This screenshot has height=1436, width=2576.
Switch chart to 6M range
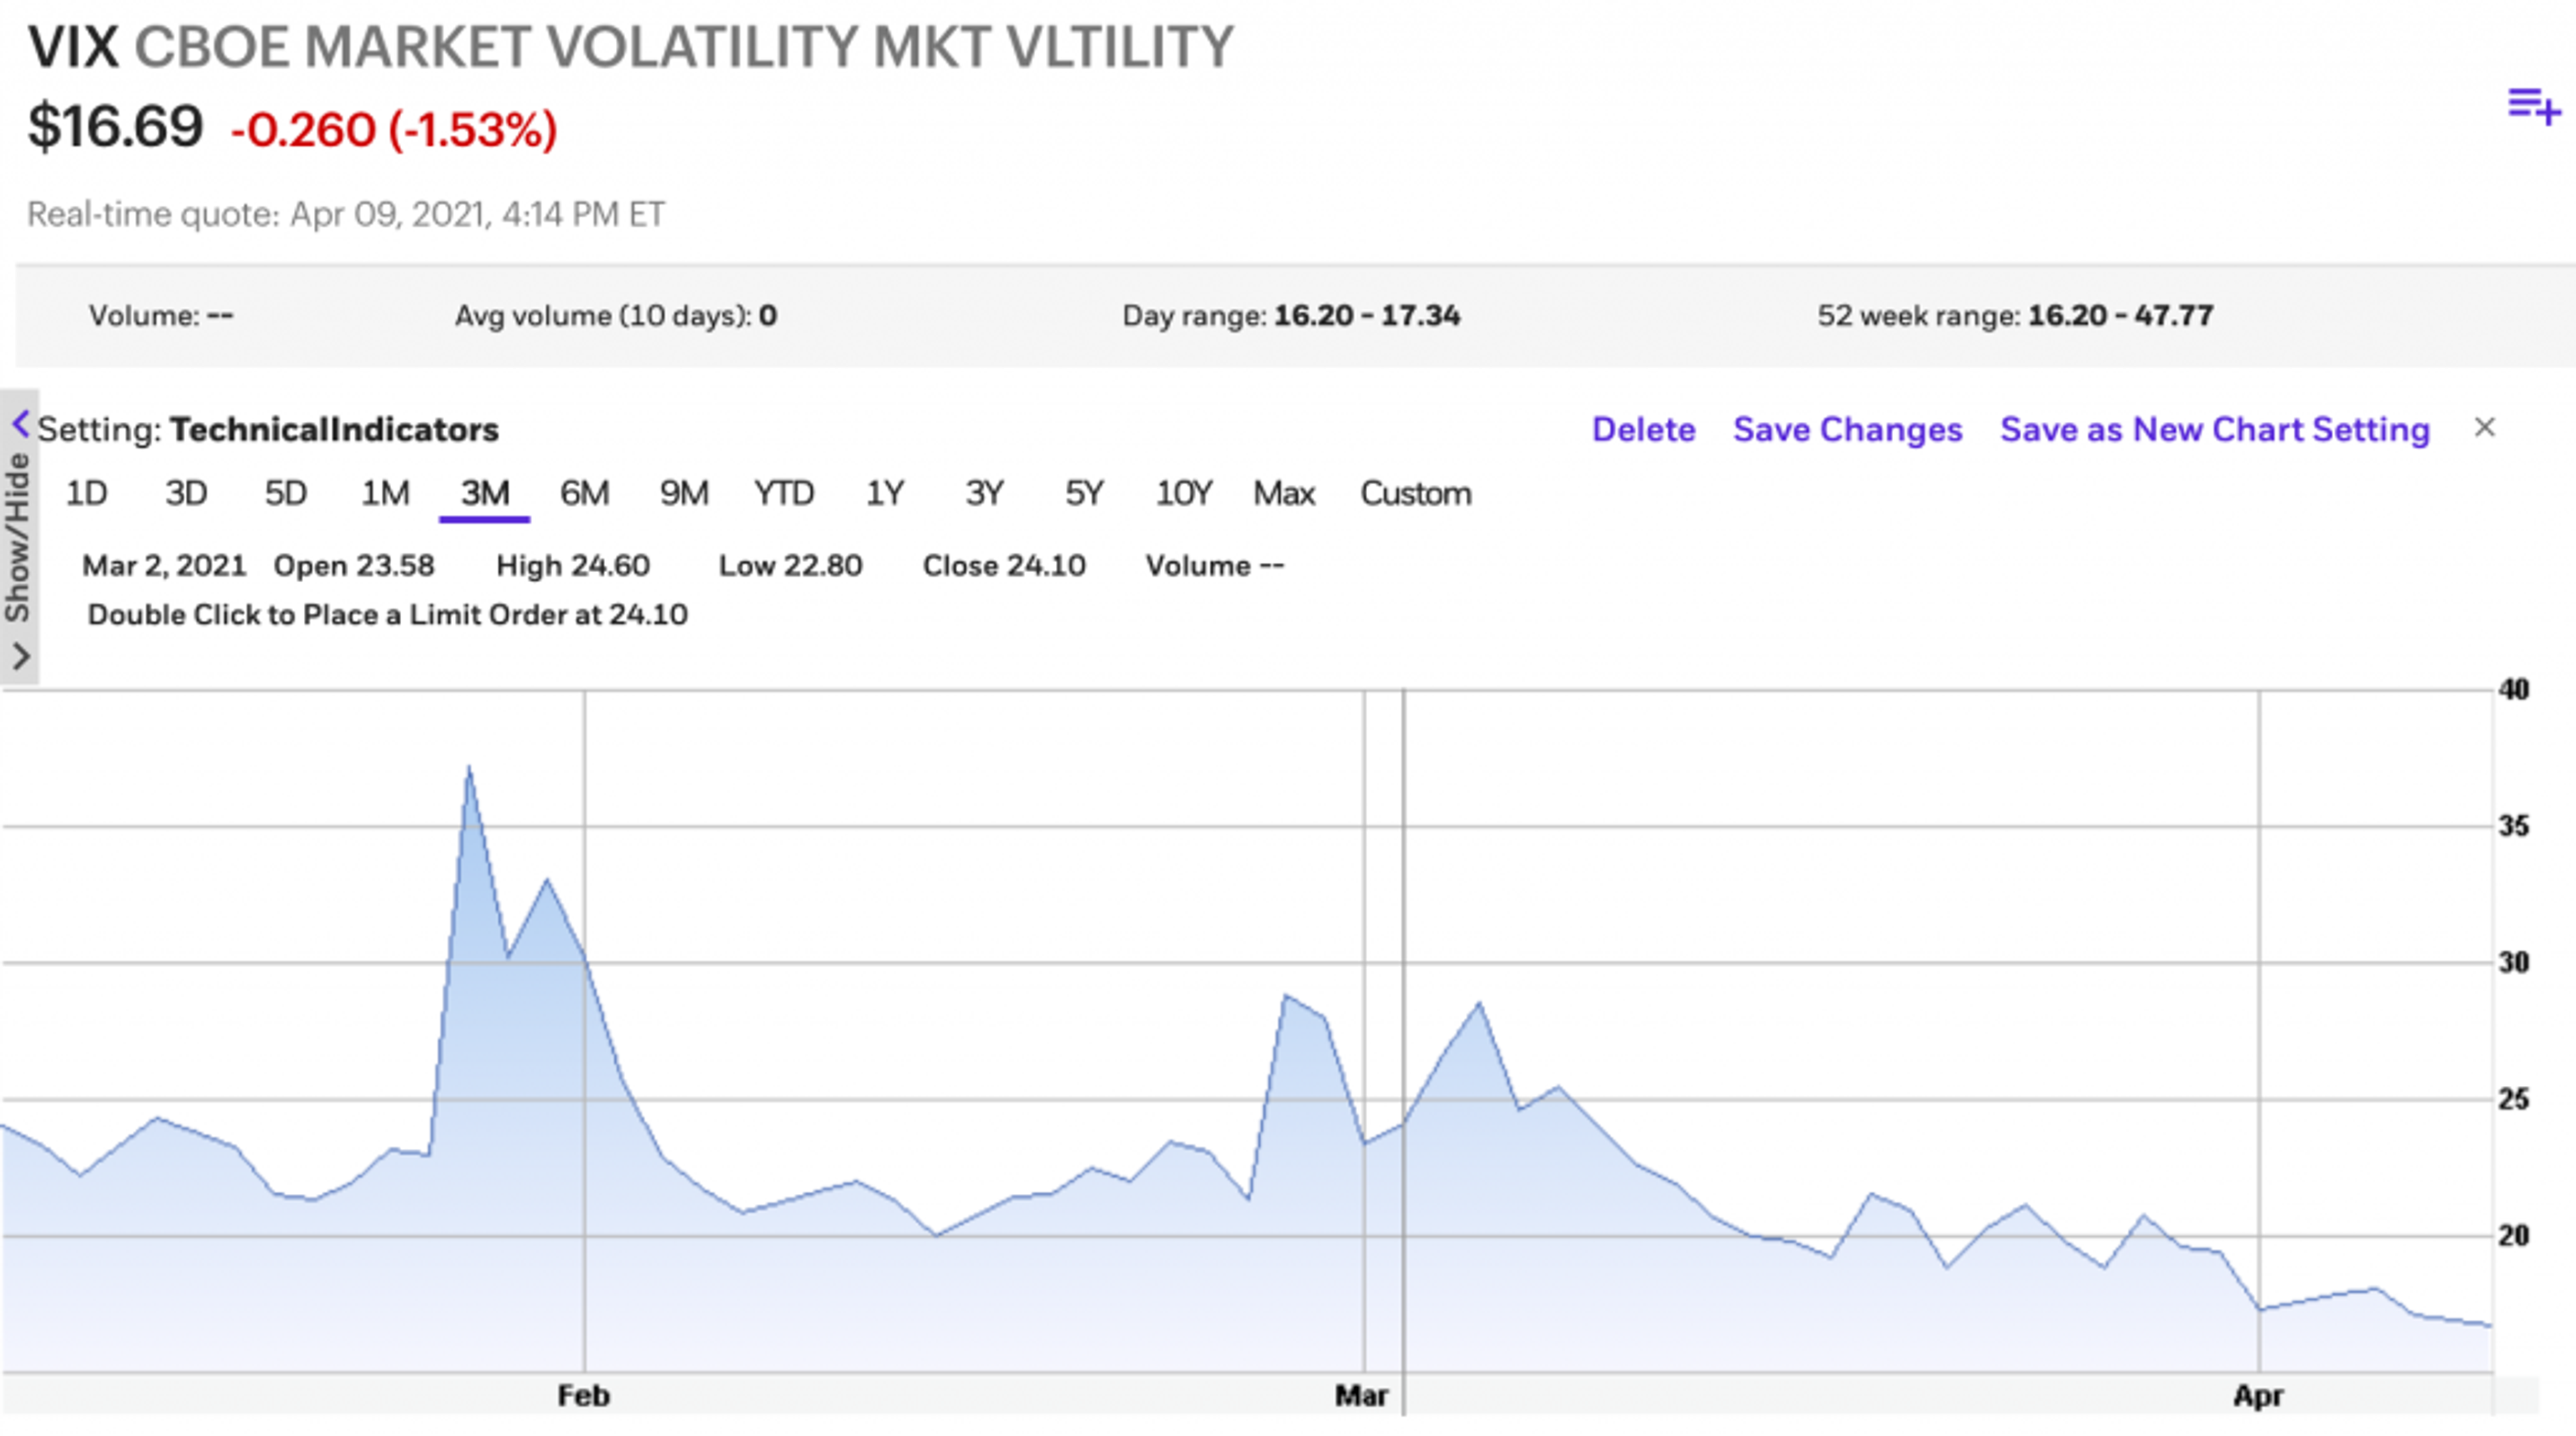coord(584,493)
